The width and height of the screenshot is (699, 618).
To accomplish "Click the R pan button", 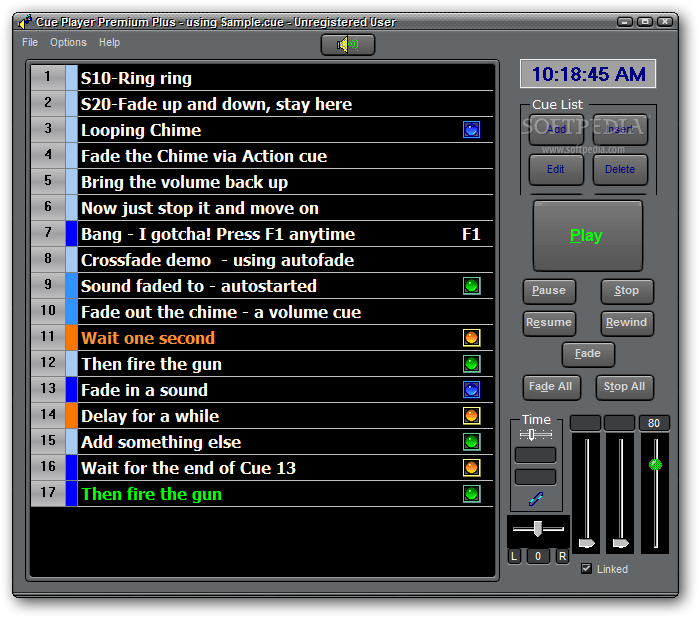I will point(563,556).
